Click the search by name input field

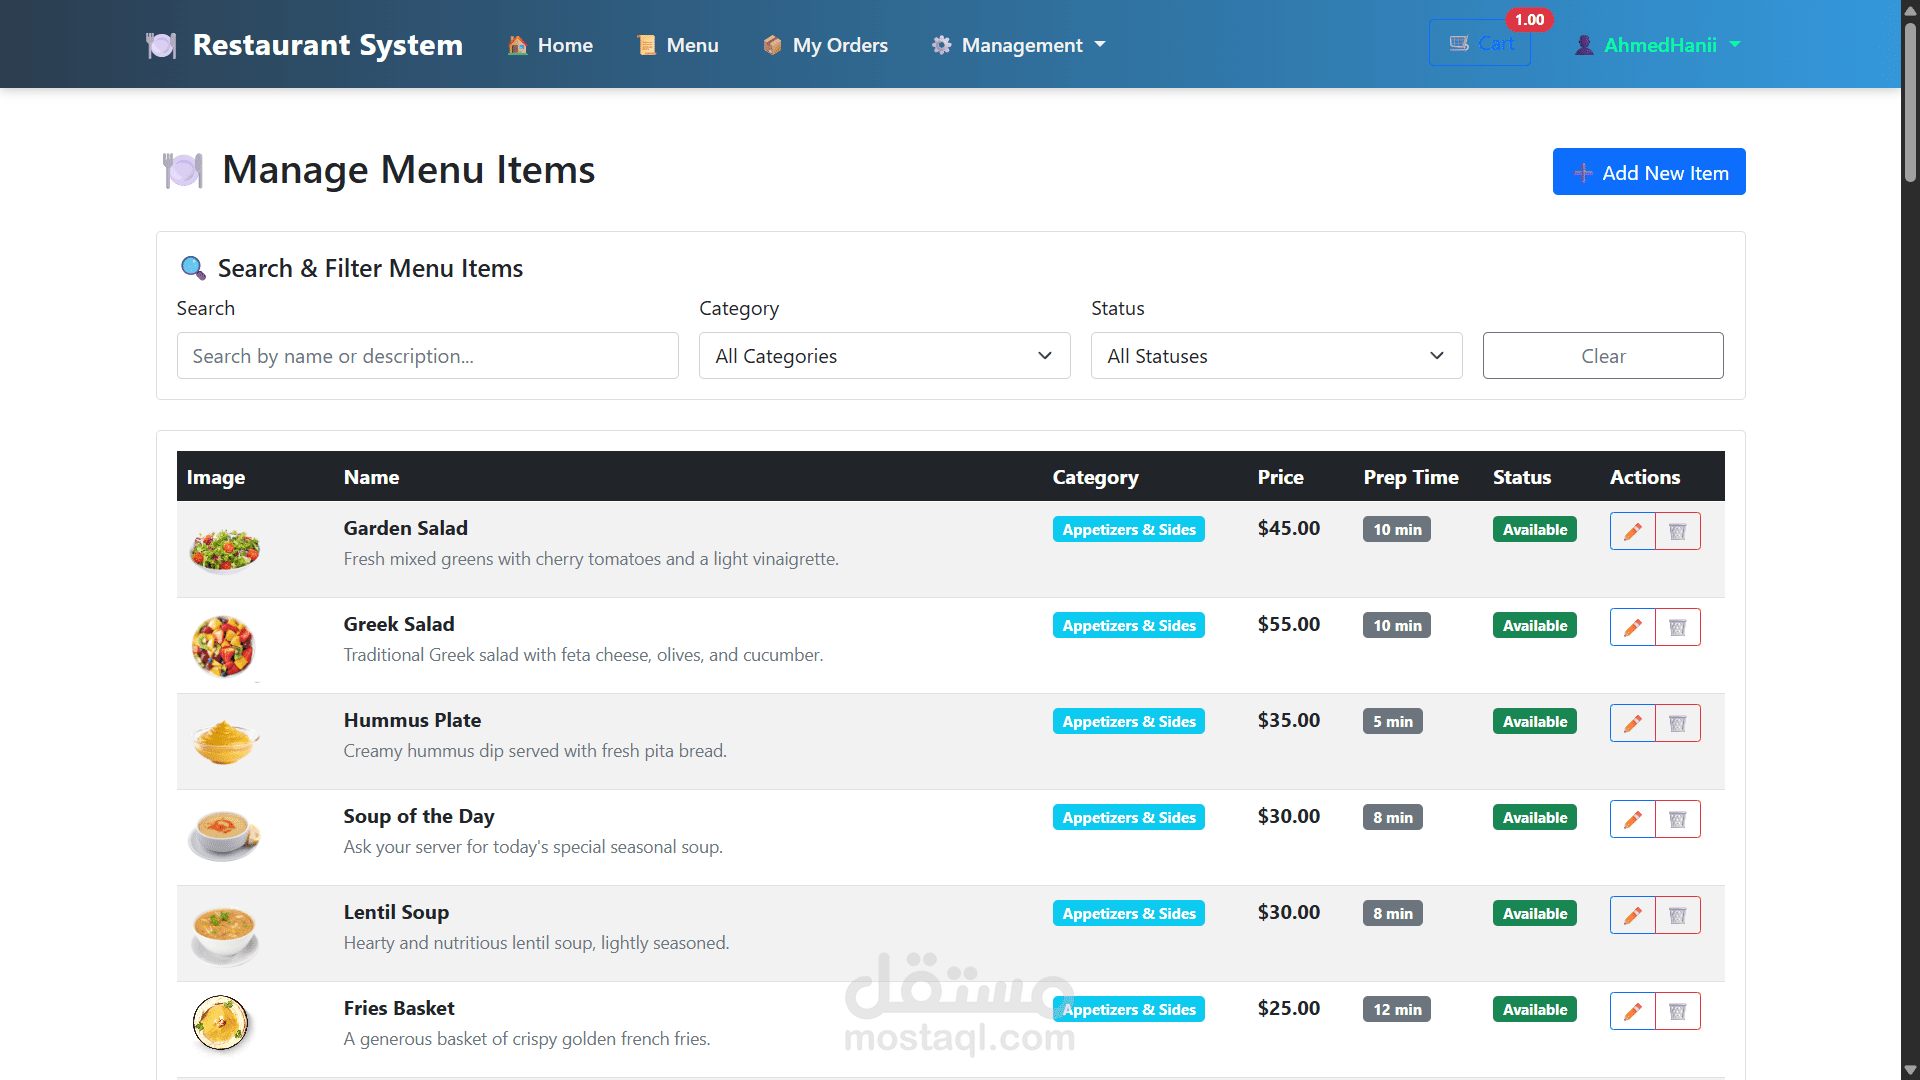point(427,356)
